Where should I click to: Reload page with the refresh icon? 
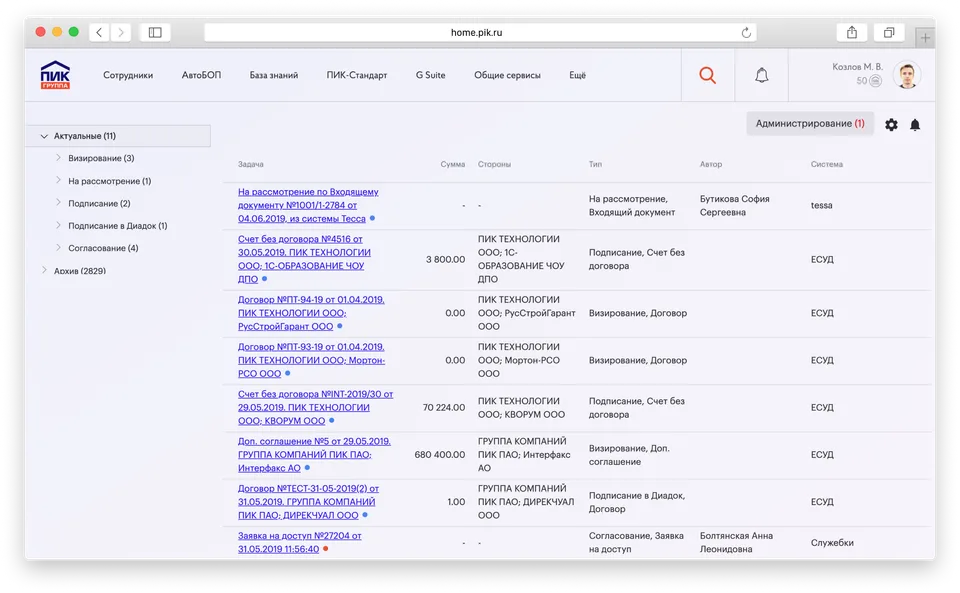pos(746,32)
